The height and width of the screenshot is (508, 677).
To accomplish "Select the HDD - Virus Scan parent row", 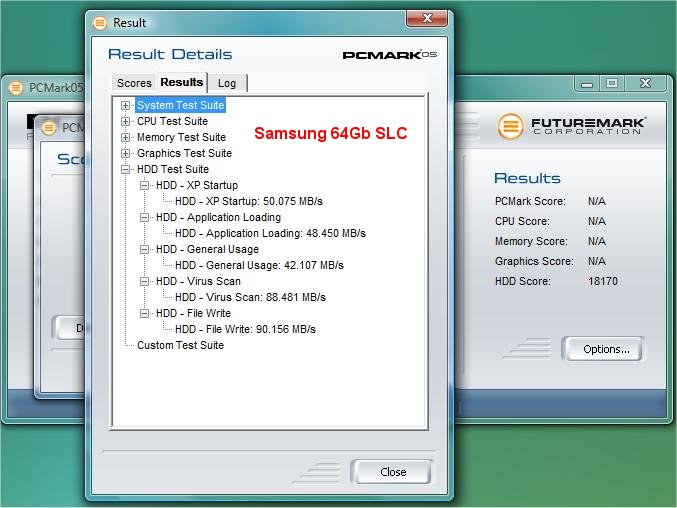I will pyautogui.click(x=198, y=281).
